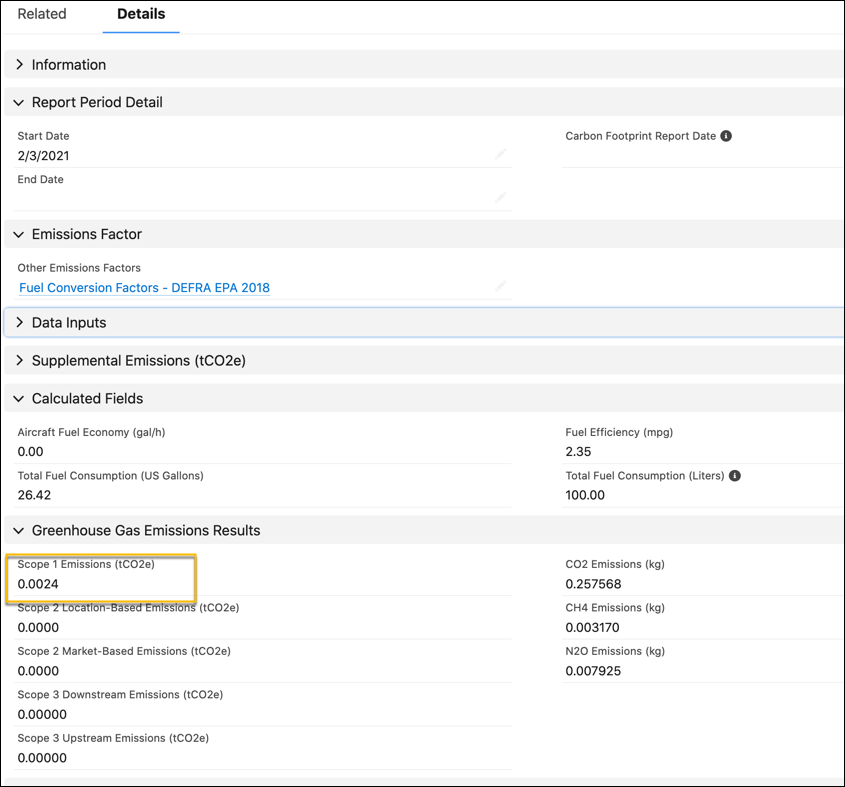
Task: Click Scope 2 Location-Based Emissions label
Action: pyautogui.click(x=128, y=608)
